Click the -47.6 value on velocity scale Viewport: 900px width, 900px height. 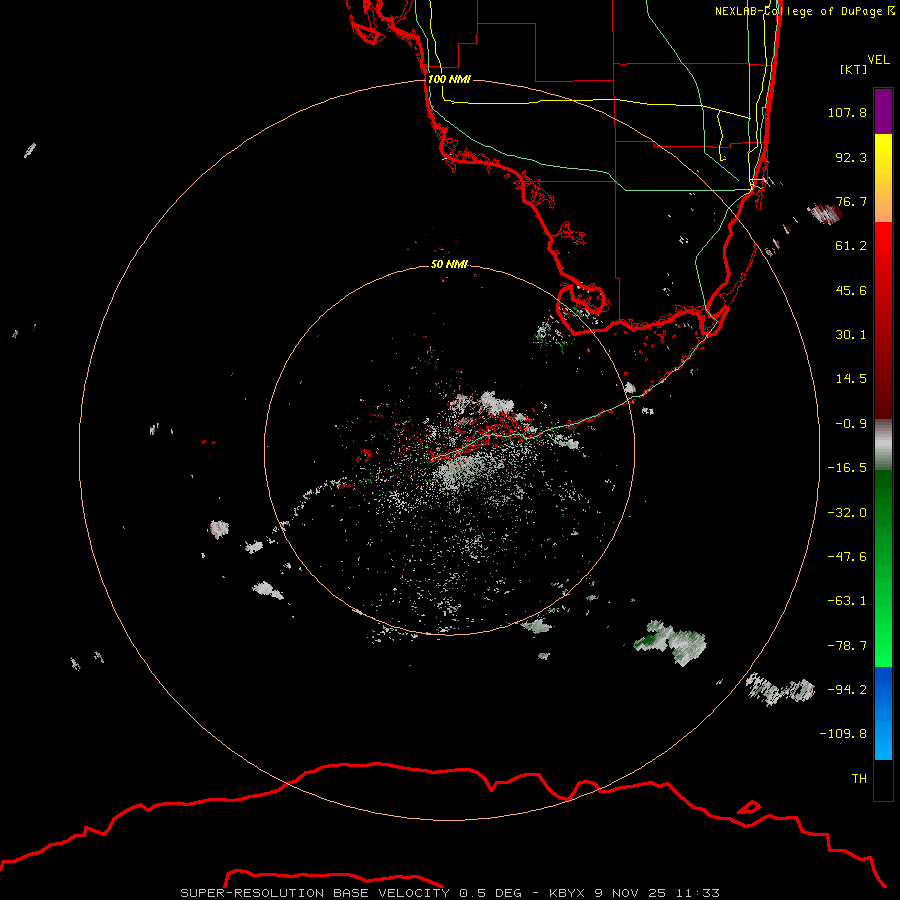click(847, 557)
